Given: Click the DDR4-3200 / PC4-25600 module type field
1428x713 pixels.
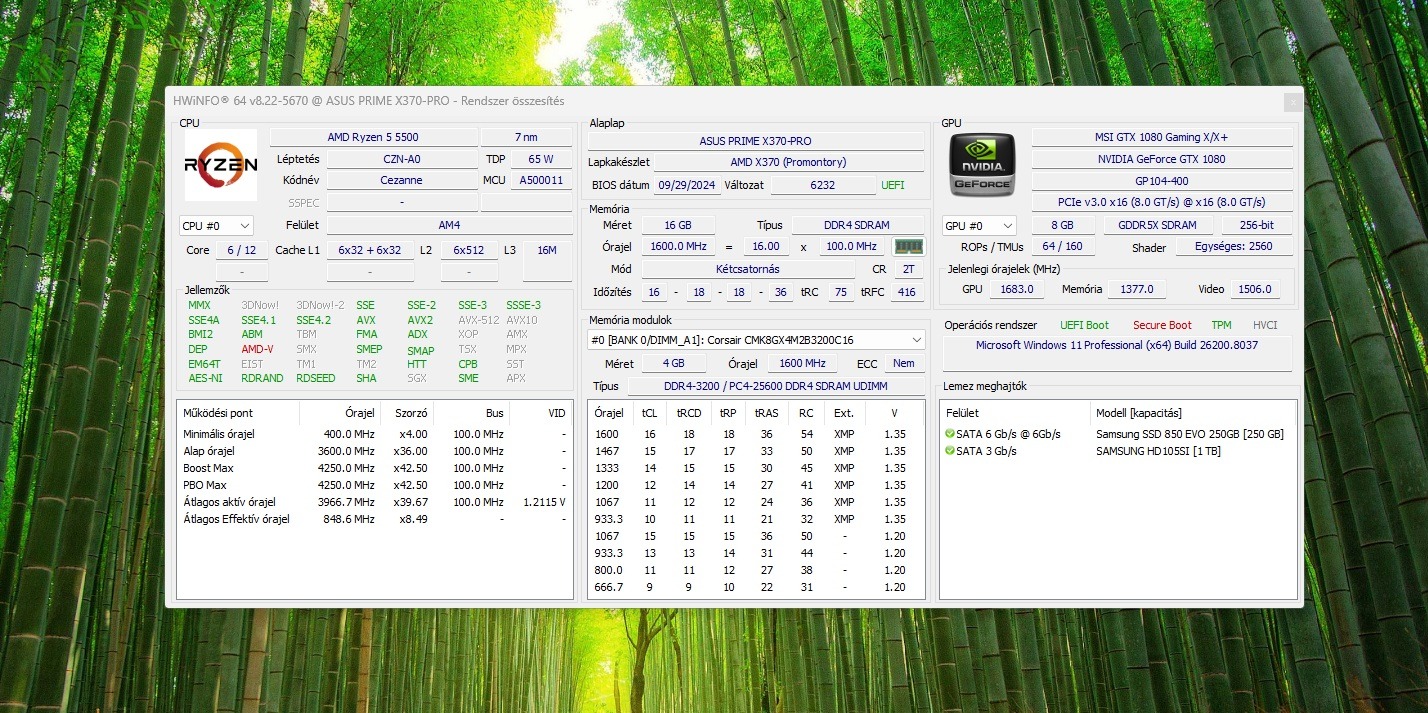Looking at the screenshot, I should click(x=775, y=386).
